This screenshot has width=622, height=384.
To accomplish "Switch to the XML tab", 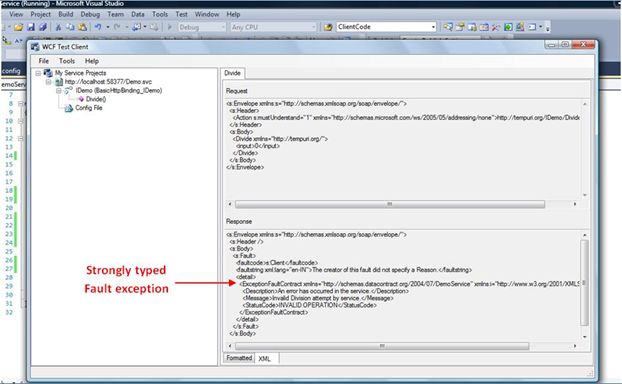I will click(x=265, y=359).
